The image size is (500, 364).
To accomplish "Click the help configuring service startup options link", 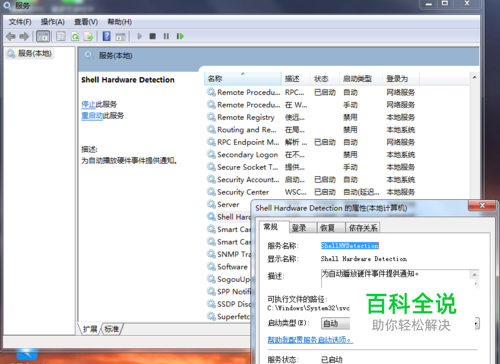I will point(310,340).
